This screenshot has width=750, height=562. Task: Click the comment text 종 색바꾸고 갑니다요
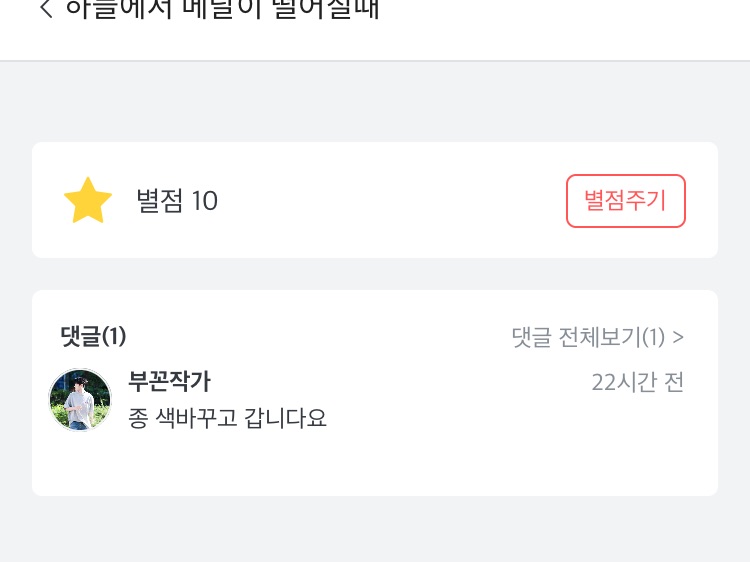[x=228, y=417]
